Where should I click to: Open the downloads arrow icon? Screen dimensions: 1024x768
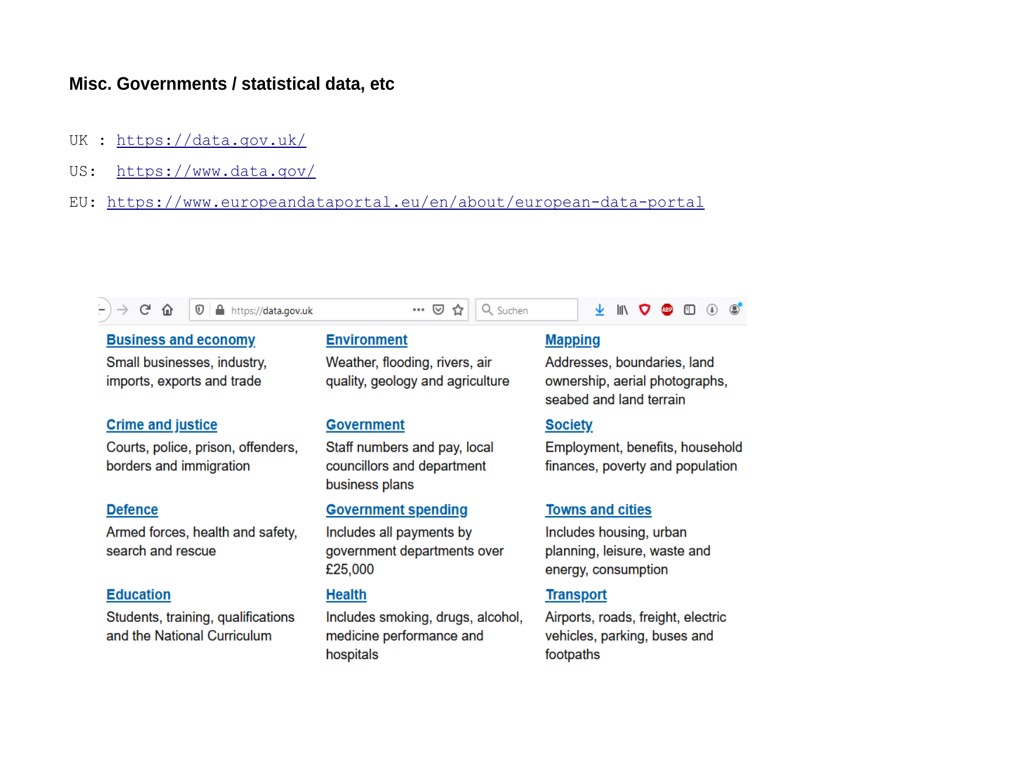coord(599,310)
